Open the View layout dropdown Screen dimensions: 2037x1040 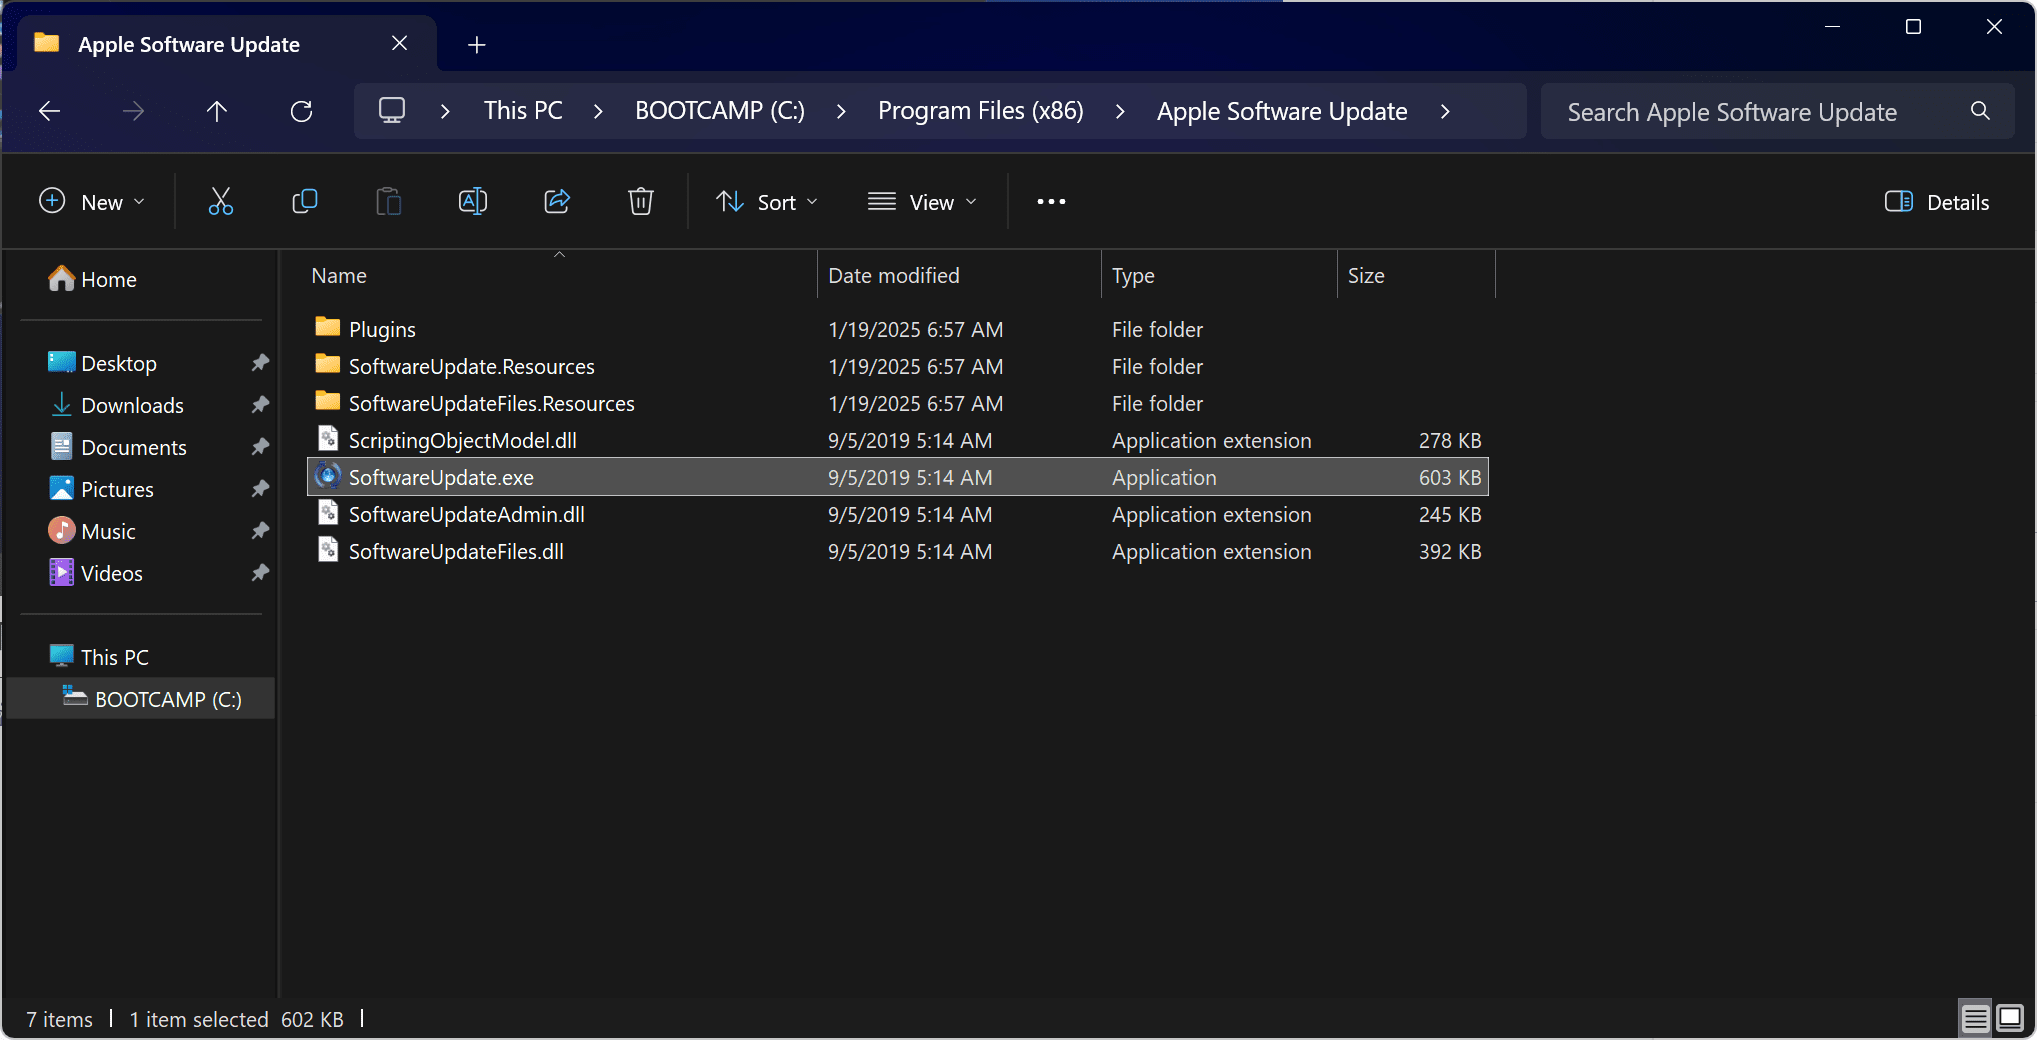(x=922, y=202)
